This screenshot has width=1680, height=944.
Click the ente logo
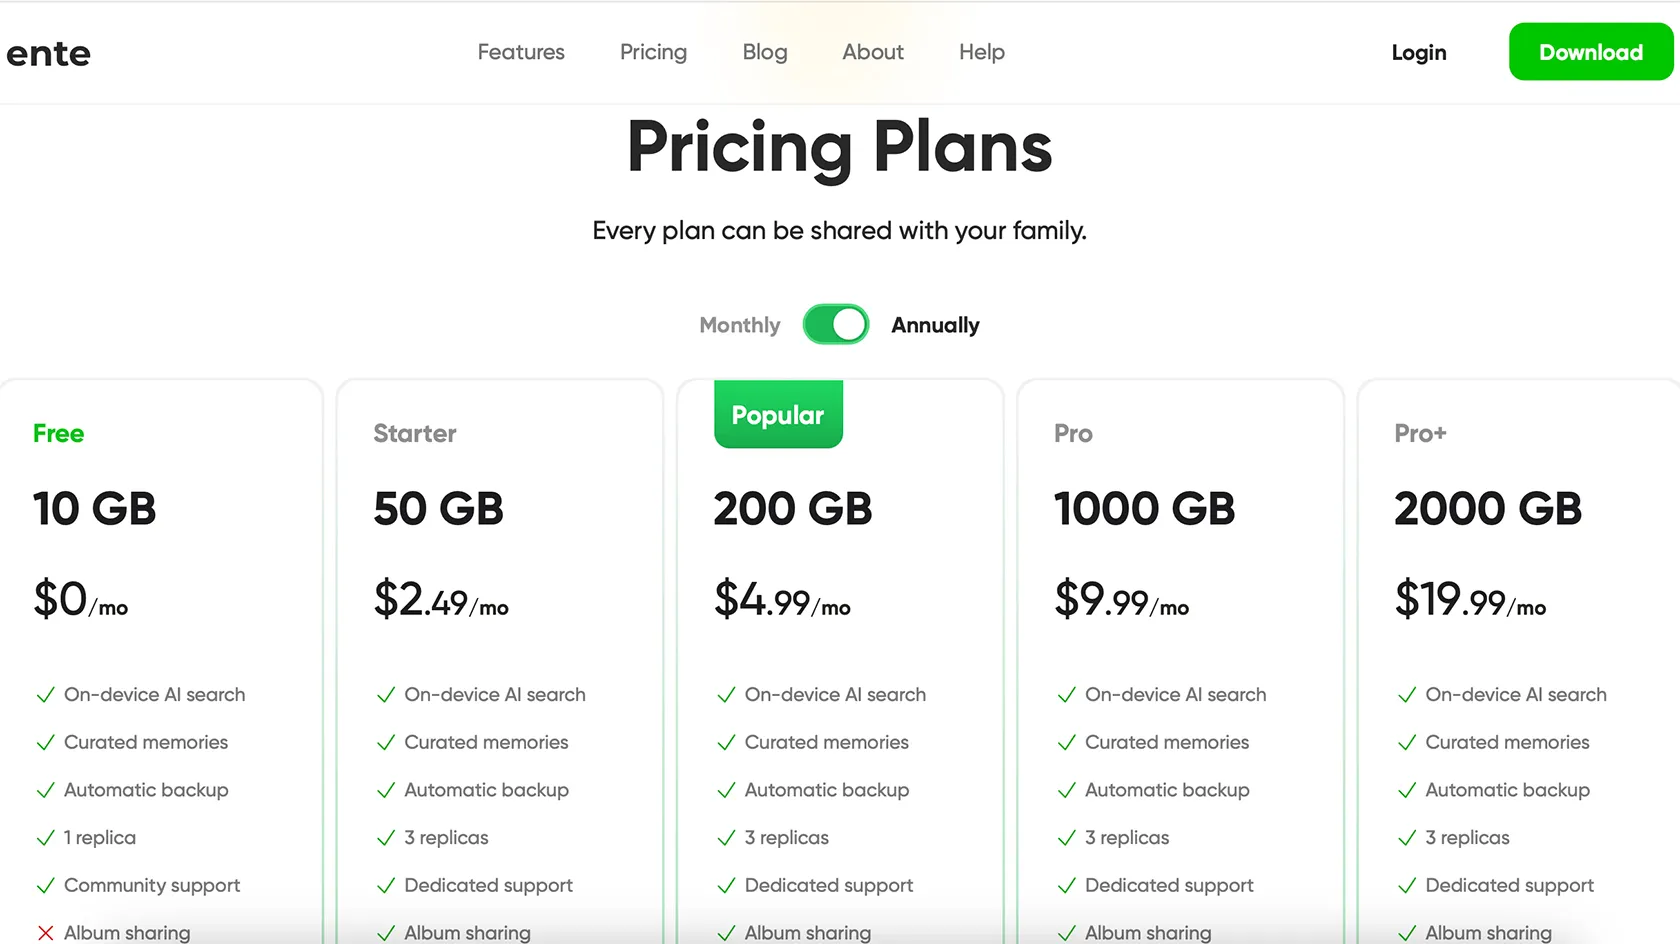pos(47,53)
